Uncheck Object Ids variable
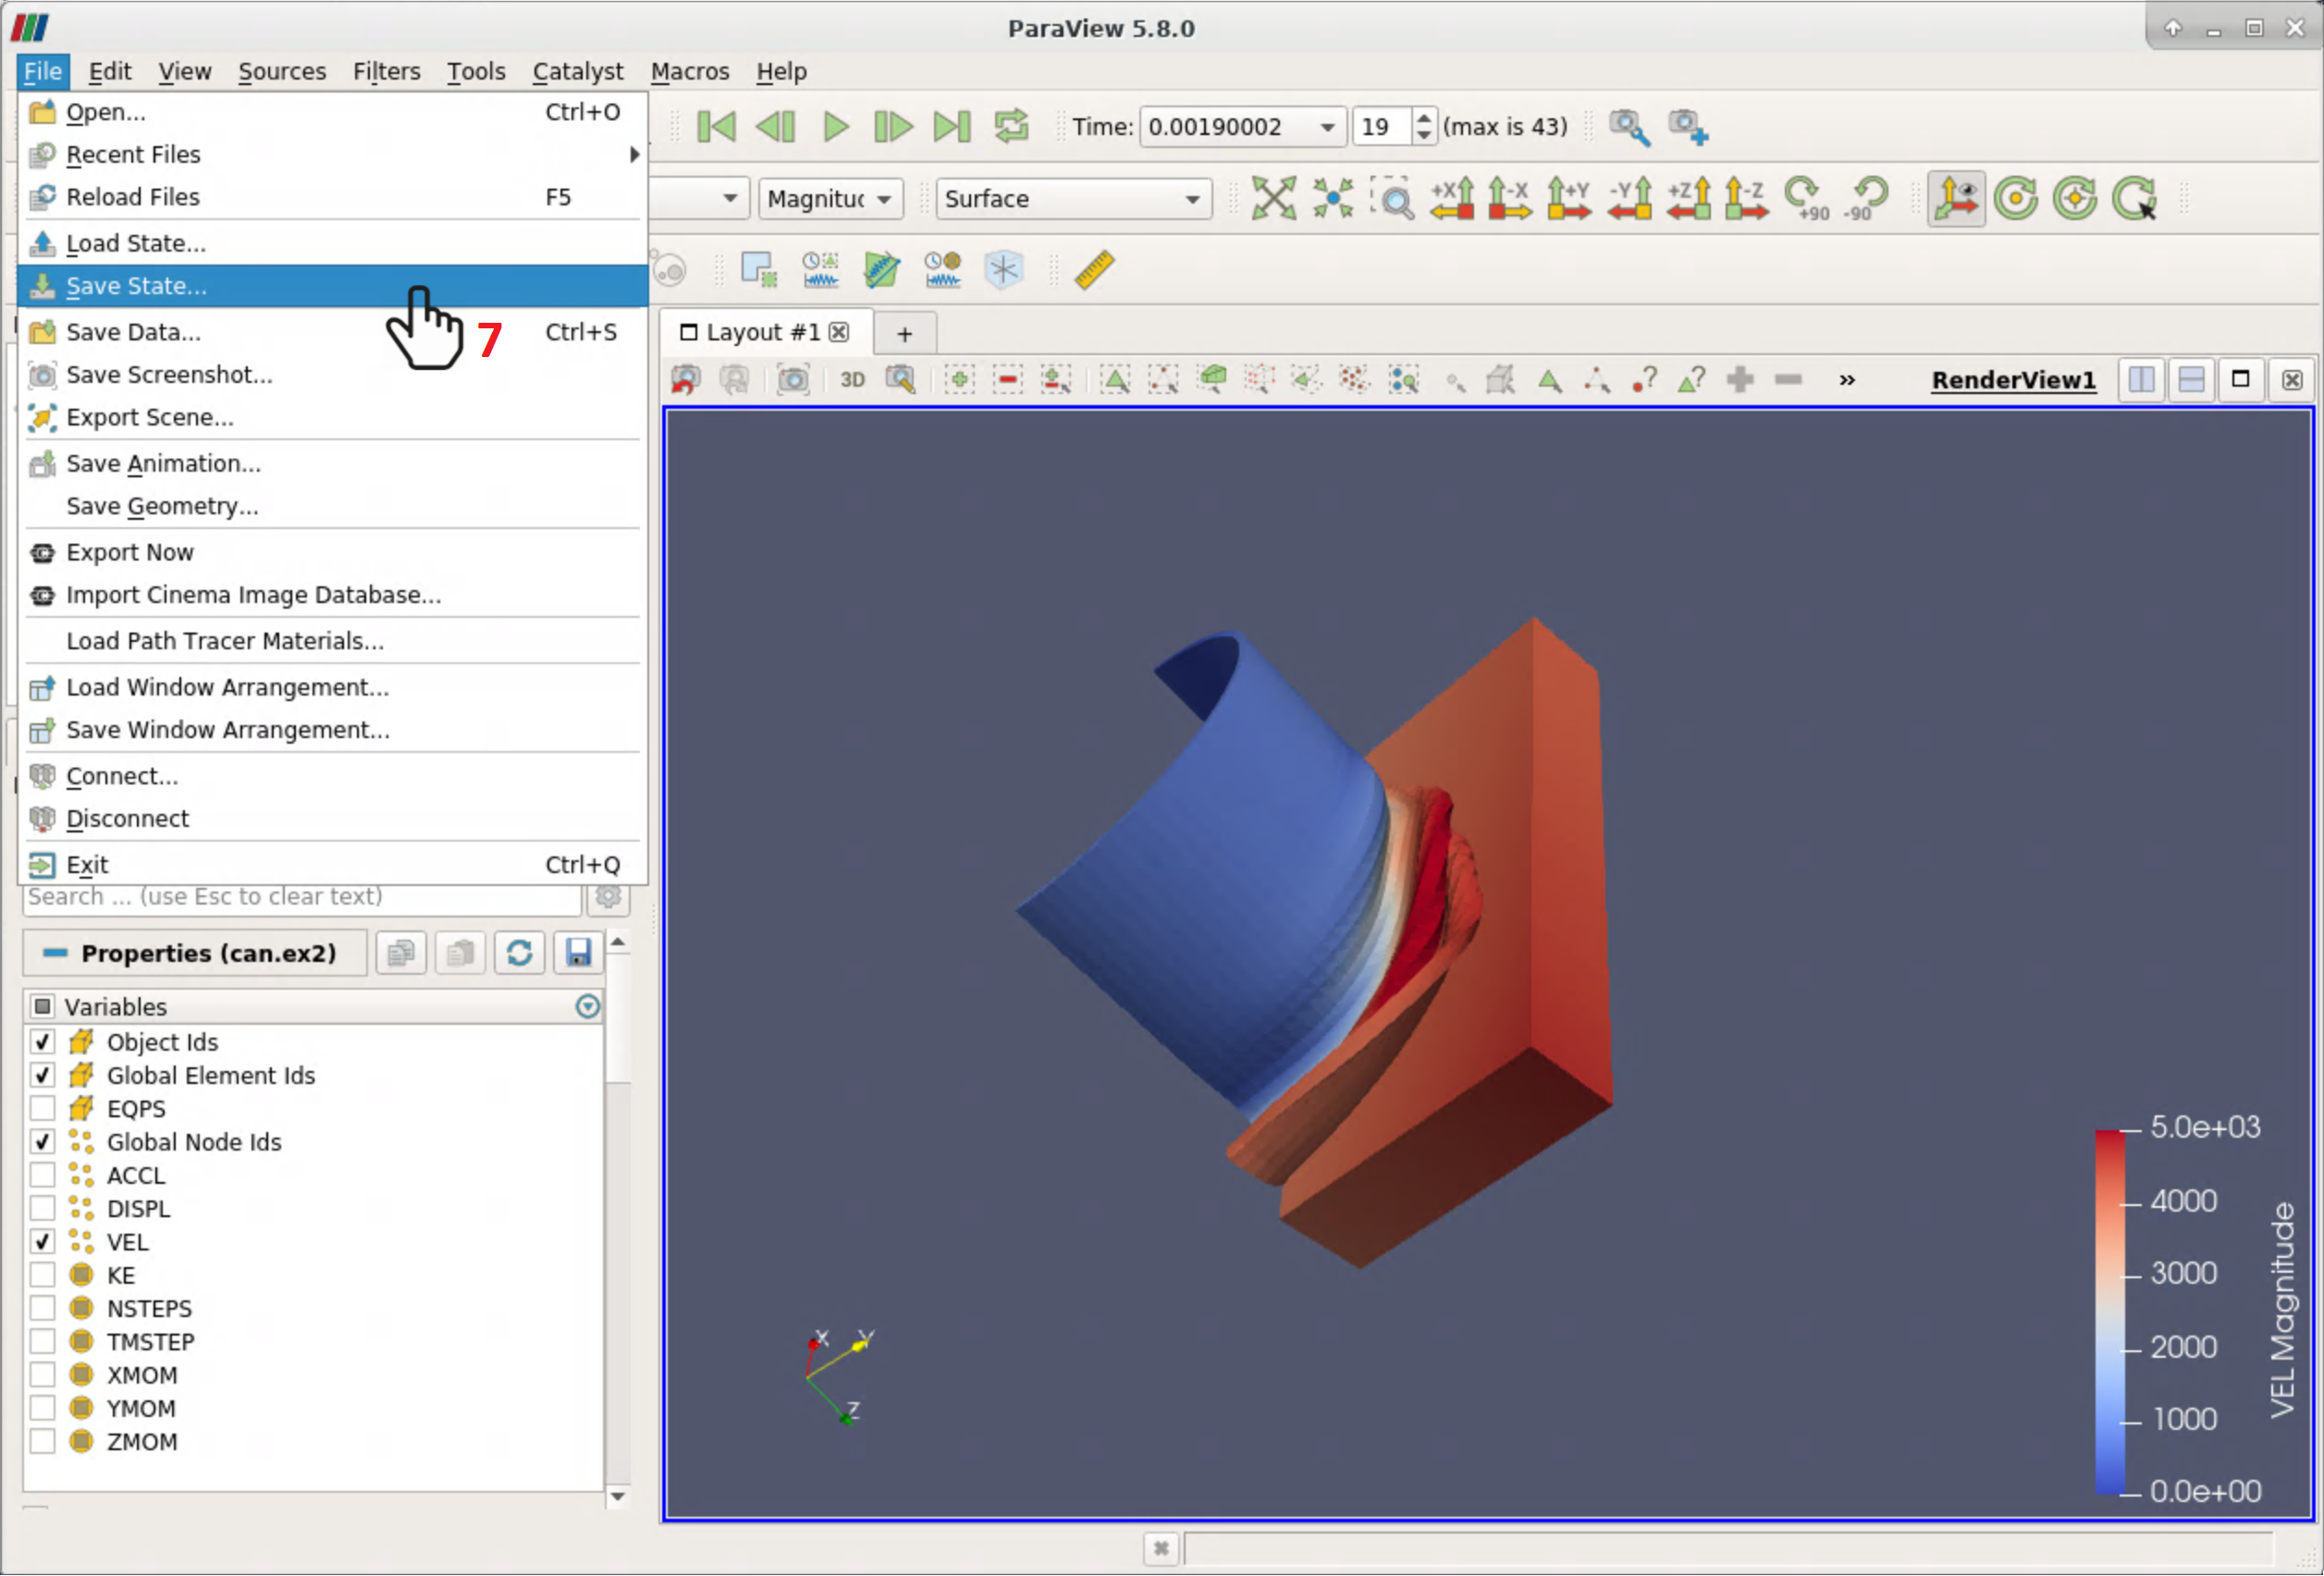2324x1576 pixels. pos(42,1042)
